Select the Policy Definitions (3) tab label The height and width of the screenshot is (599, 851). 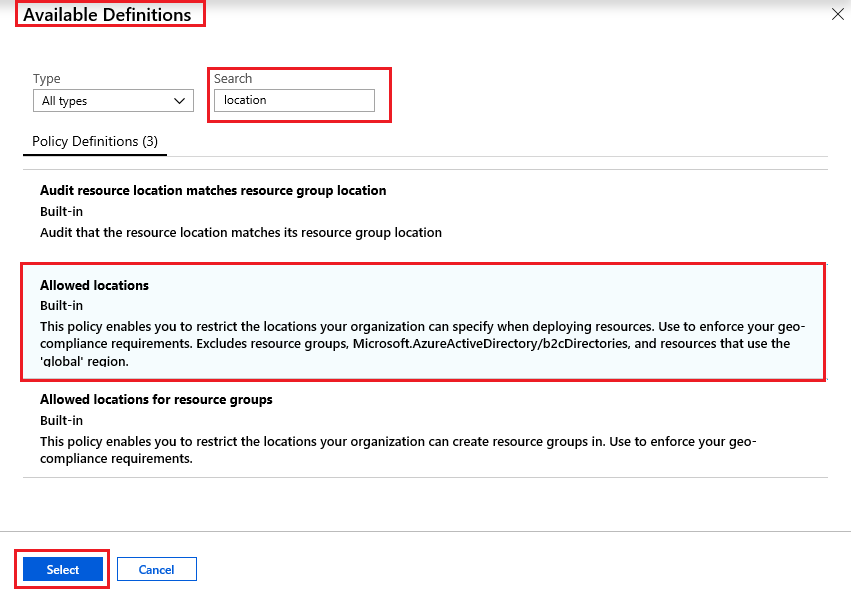(x=94, y=141)
